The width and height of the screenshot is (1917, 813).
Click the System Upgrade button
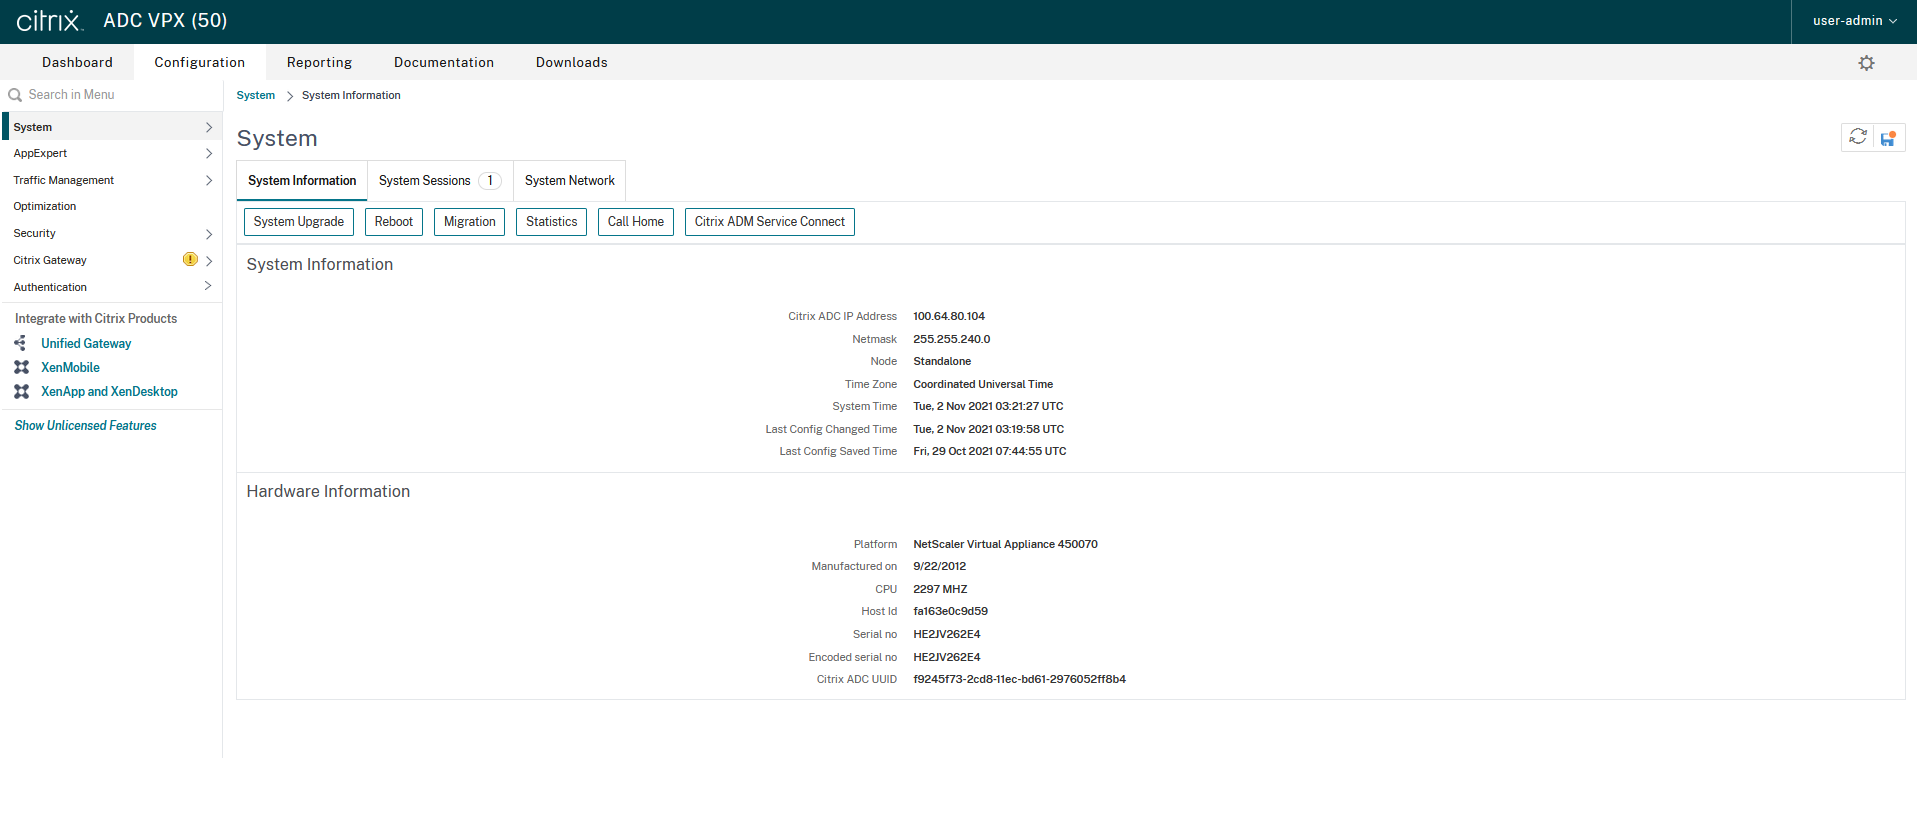(298, 222)
